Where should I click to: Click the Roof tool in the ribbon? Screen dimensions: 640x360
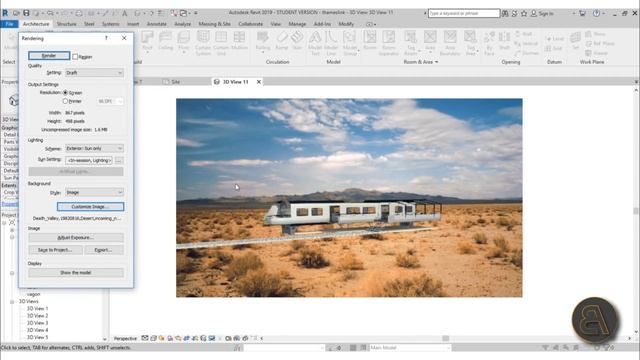(x=147, y=42)
